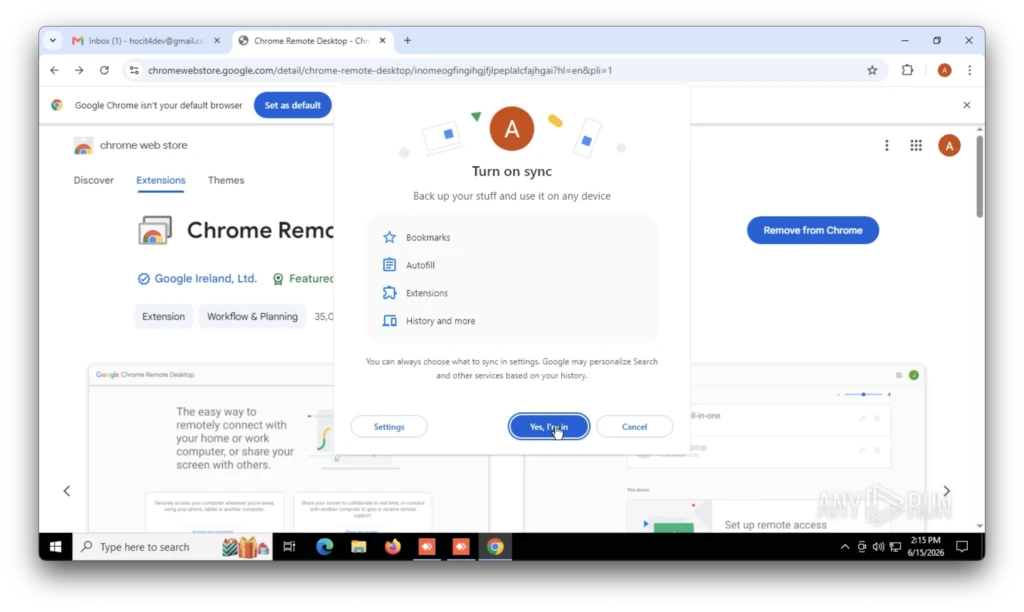Close the Chrome Remote Desktop tab
The height and width of the screenshot is (612, 1024).
(383, 40)
